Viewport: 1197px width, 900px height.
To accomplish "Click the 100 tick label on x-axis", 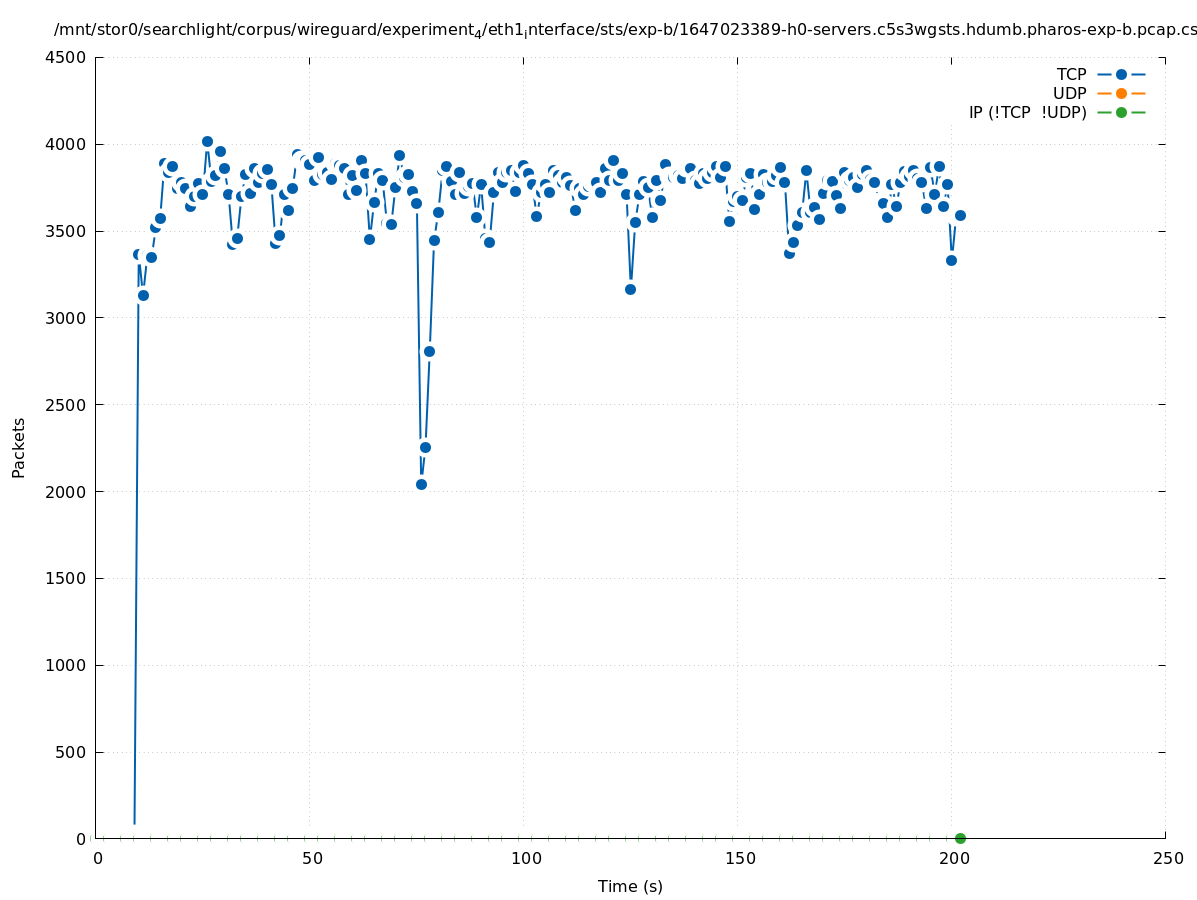I will (x=525, y=858).
